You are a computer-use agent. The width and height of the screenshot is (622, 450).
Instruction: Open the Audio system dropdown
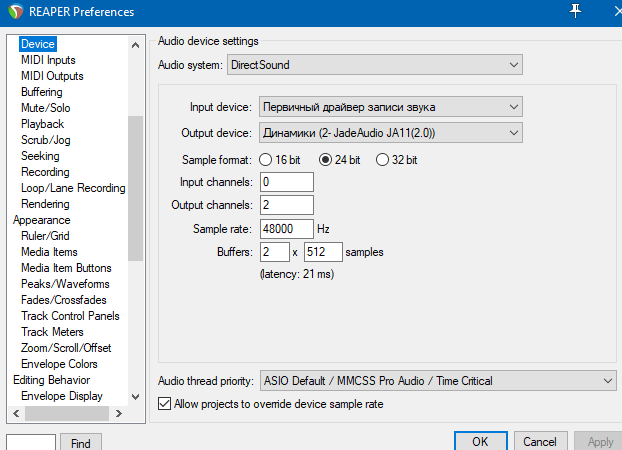click(x=374, y=65)
